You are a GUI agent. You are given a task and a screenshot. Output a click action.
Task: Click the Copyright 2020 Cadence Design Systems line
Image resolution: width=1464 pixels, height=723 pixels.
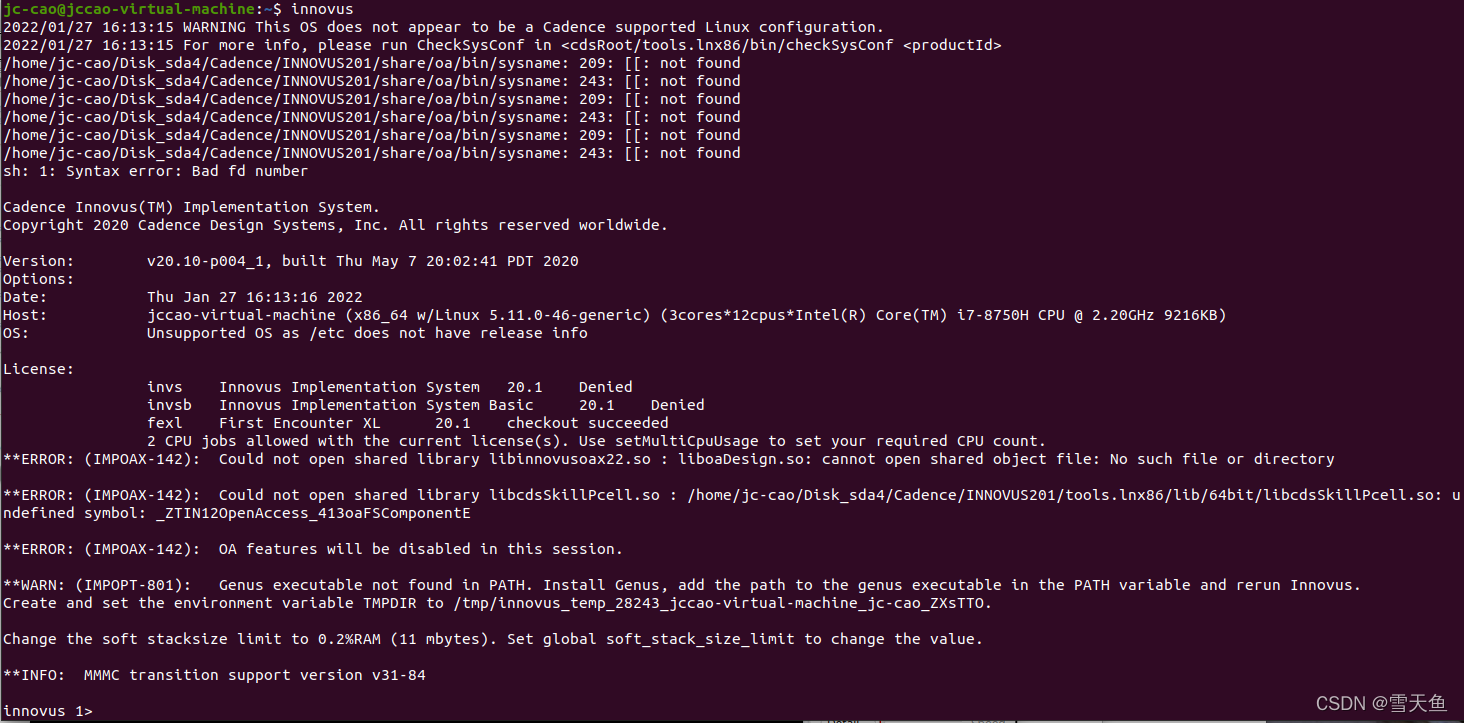pos(335,225)
